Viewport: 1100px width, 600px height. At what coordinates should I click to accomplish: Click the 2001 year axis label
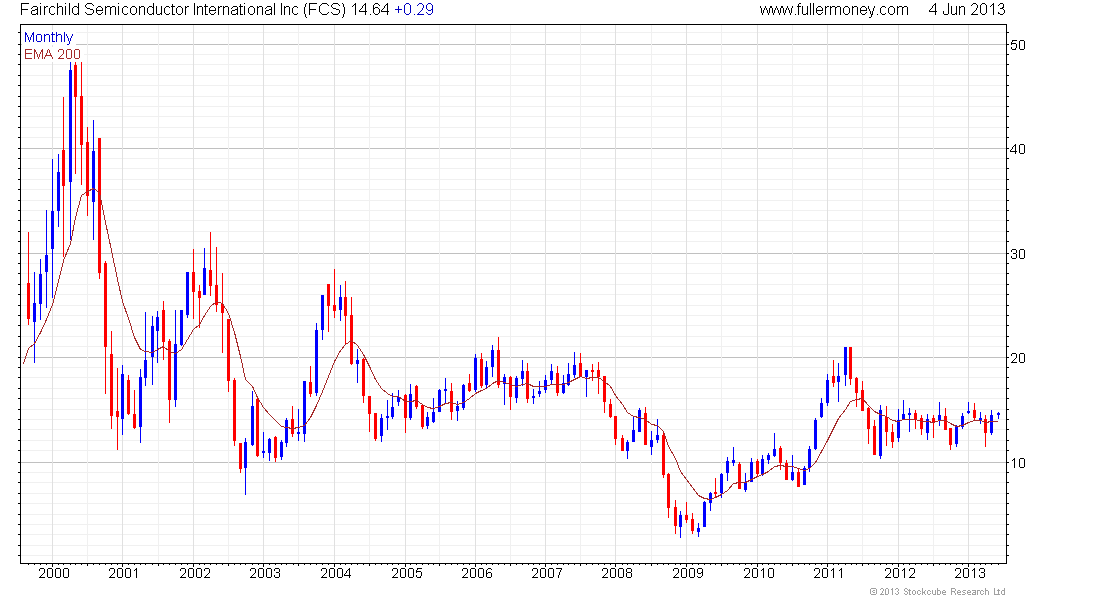click(x=123, y=573)
